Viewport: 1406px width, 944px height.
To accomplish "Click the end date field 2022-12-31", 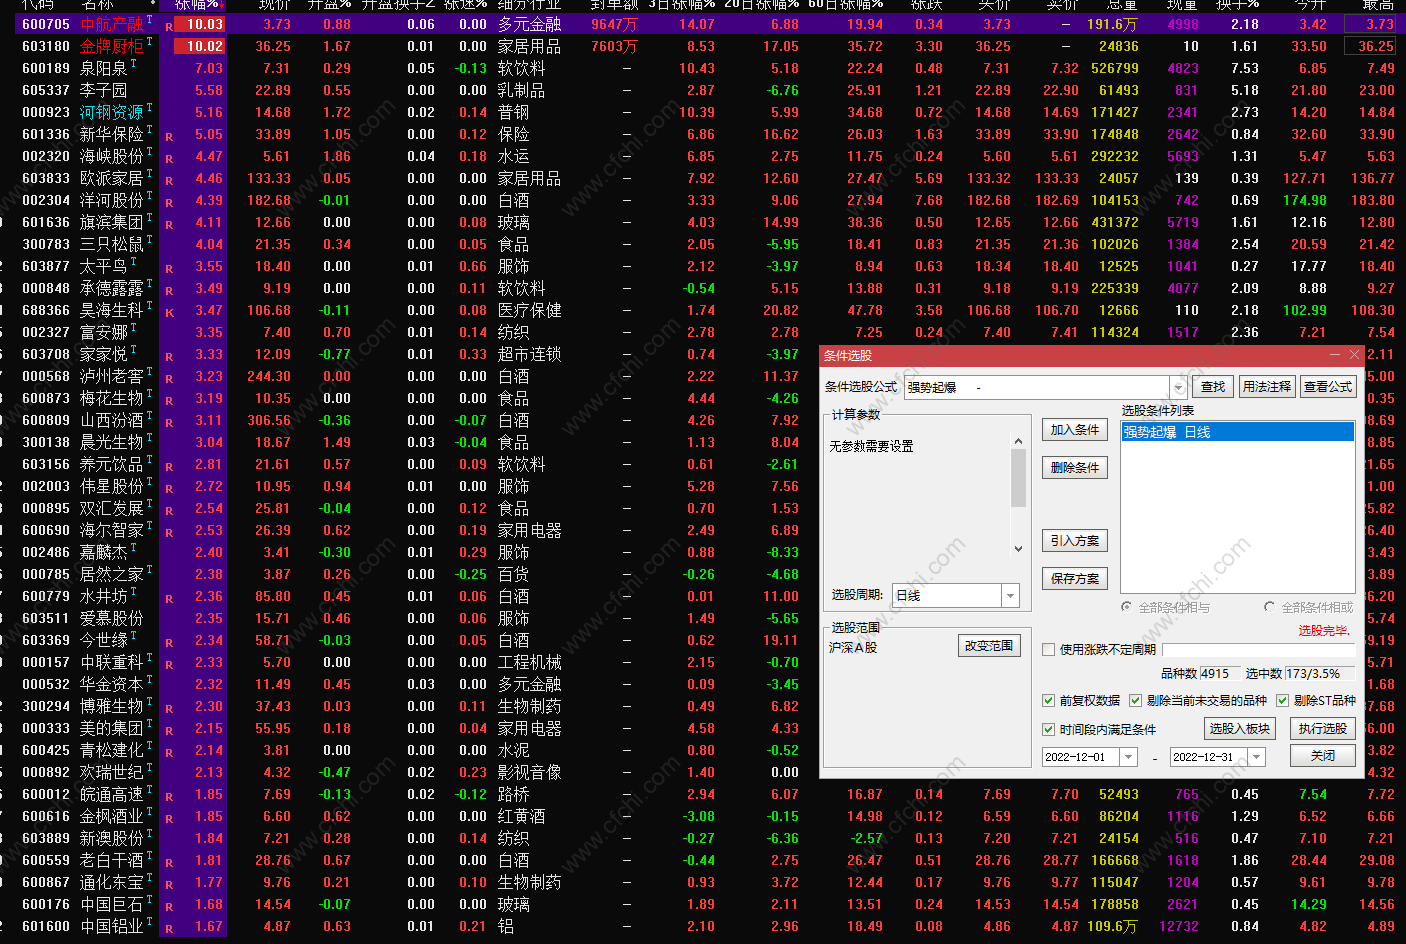I will (x=1209, y=757).
